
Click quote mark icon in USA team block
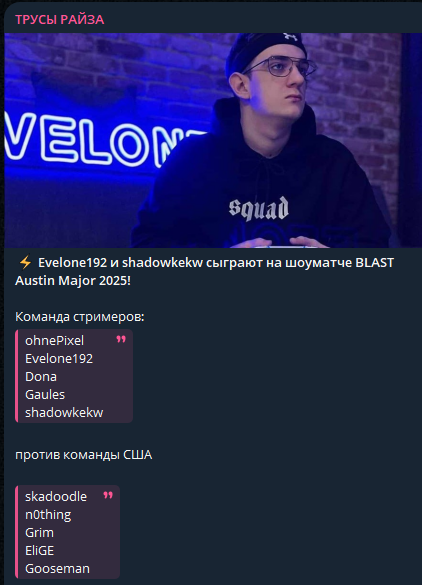click(108, 495)
